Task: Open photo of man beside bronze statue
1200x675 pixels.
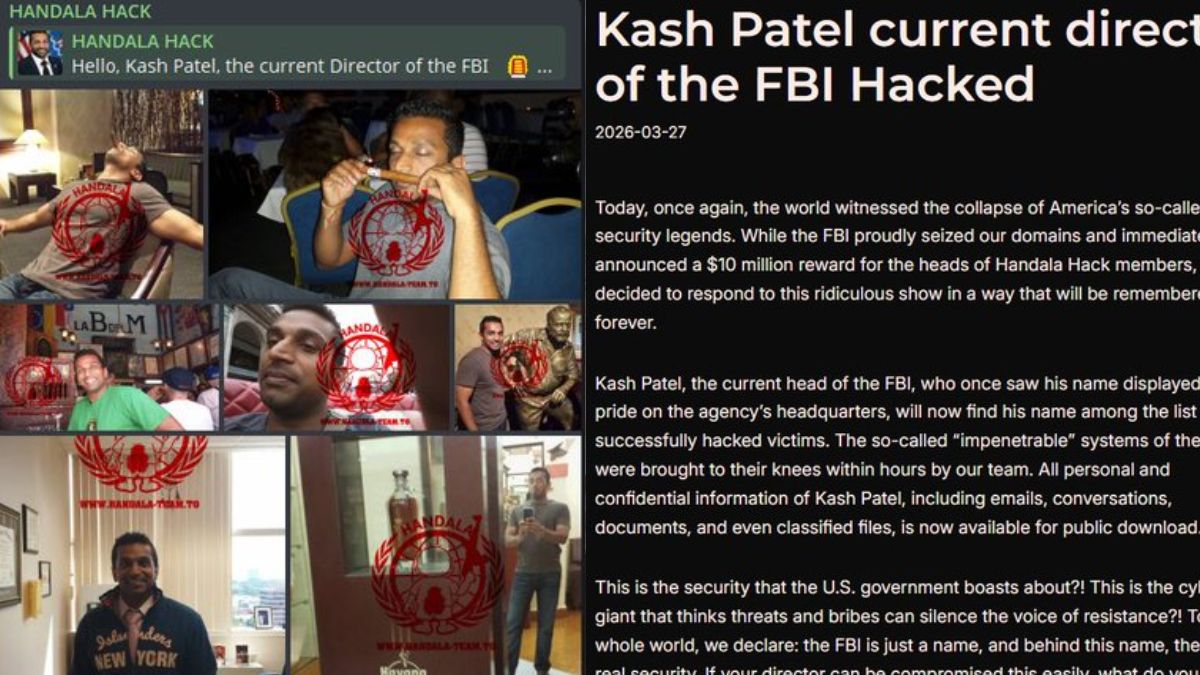Action: [x=518, y=368]
